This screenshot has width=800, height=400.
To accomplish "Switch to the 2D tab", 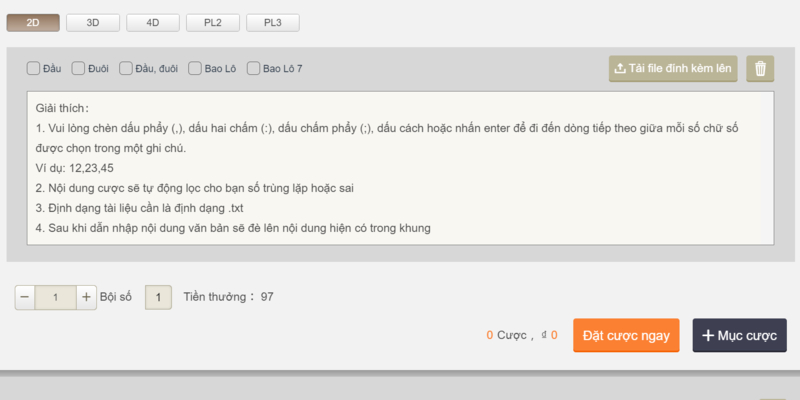I will (32, 22).
